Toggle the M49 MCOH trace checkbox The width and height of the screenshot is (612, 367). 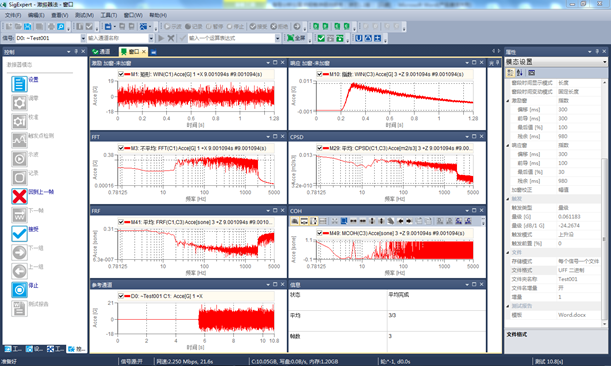pyautogui.click(x=320, y=233)
